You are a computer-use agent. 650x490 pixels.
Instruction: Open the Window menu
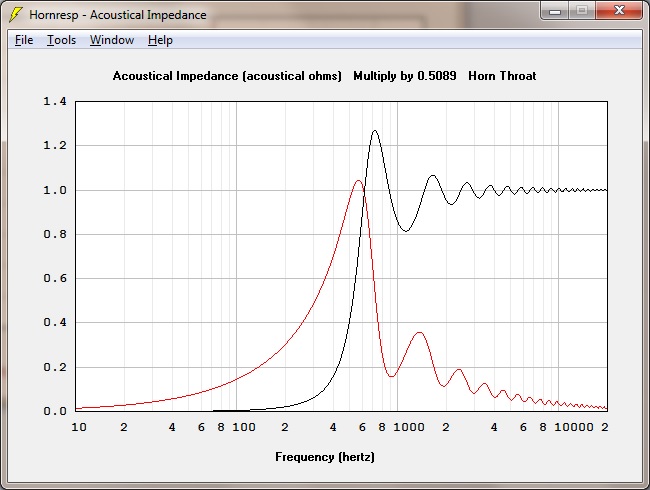click(x=112, y=40)
